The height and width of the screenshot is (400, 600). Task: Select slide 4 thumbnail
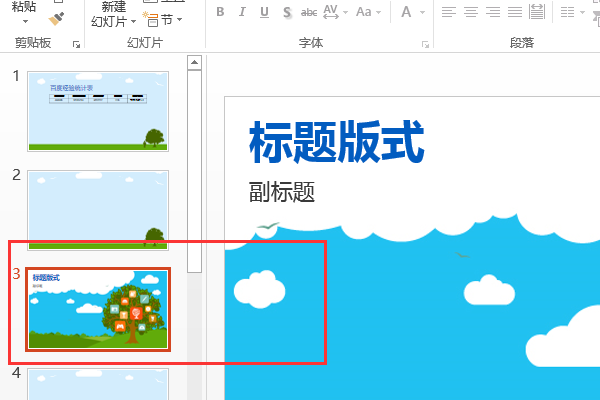click(x=98, y=384)
